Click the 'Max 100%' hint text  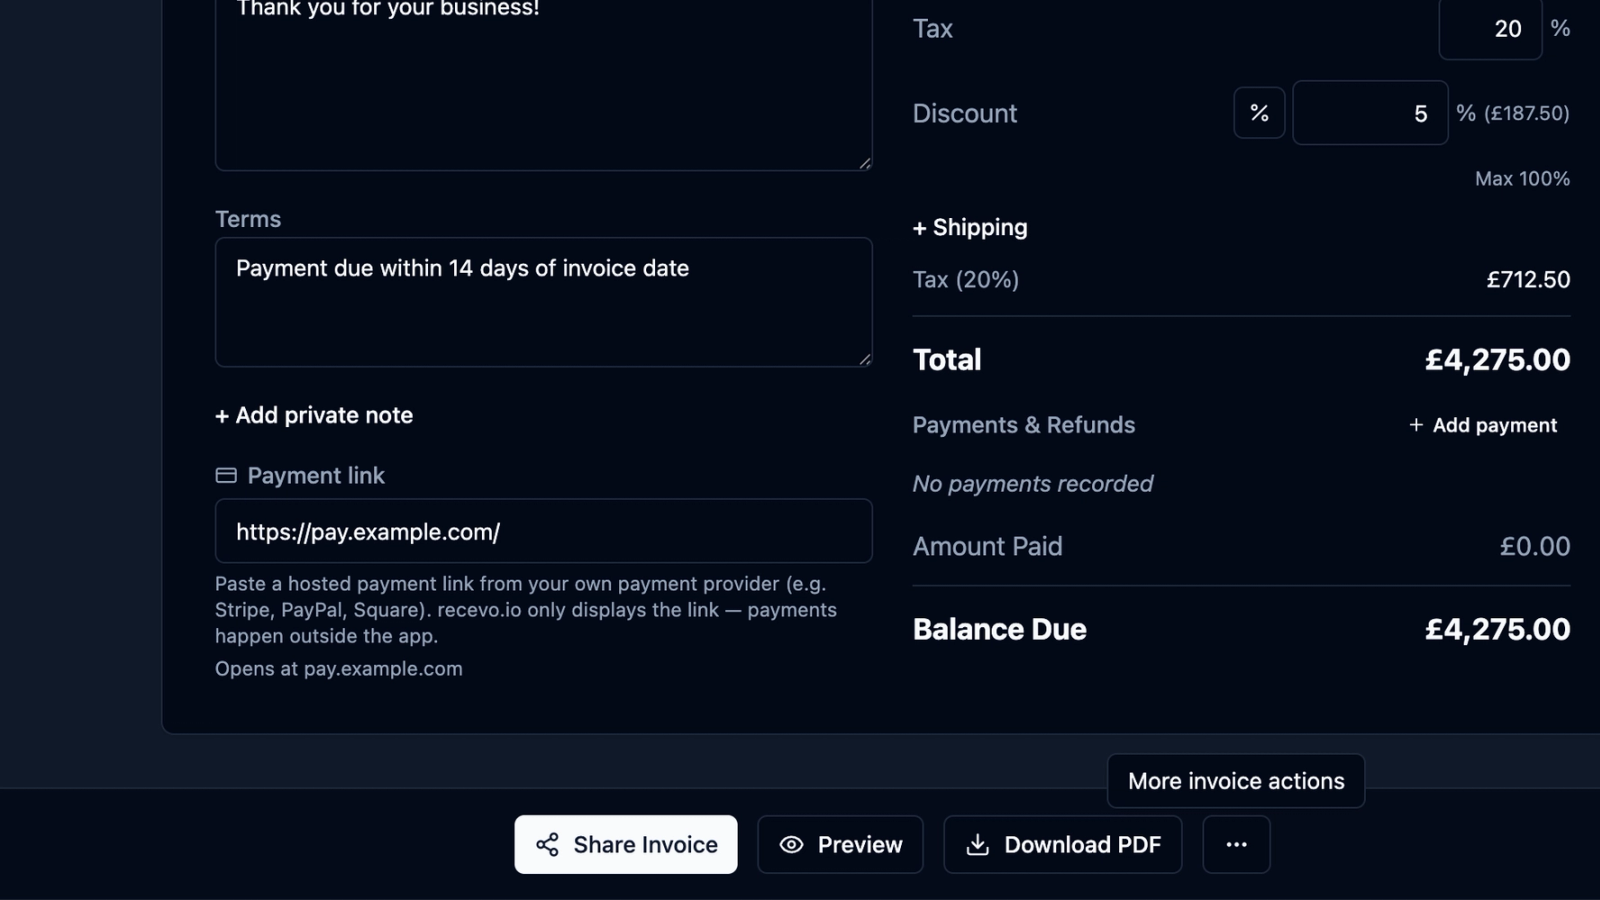[1522, 179]
